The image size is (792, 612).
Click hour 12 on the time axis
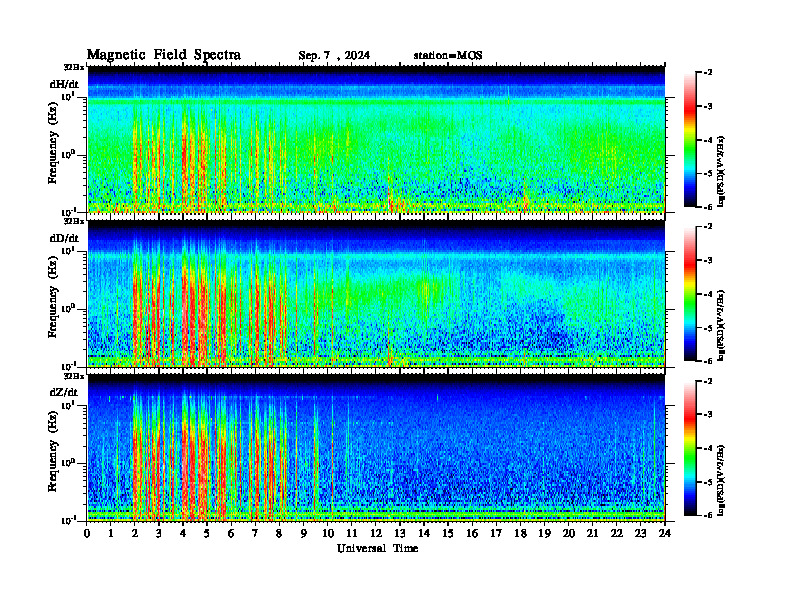[x=376, y=534]
